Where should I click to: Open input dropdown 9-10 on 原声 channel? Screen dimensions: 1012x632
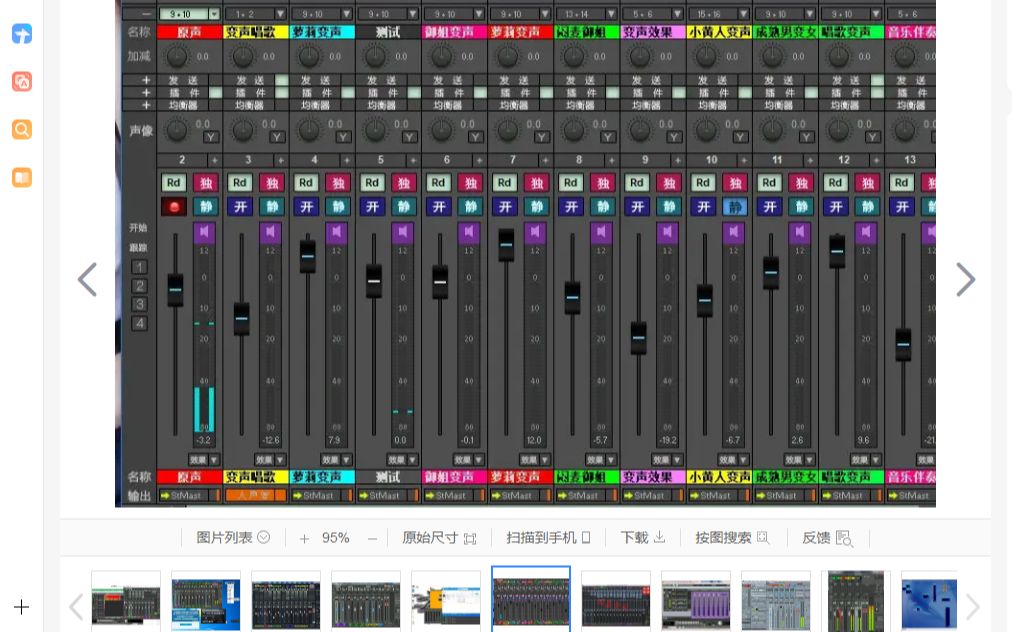click(214, 14)
